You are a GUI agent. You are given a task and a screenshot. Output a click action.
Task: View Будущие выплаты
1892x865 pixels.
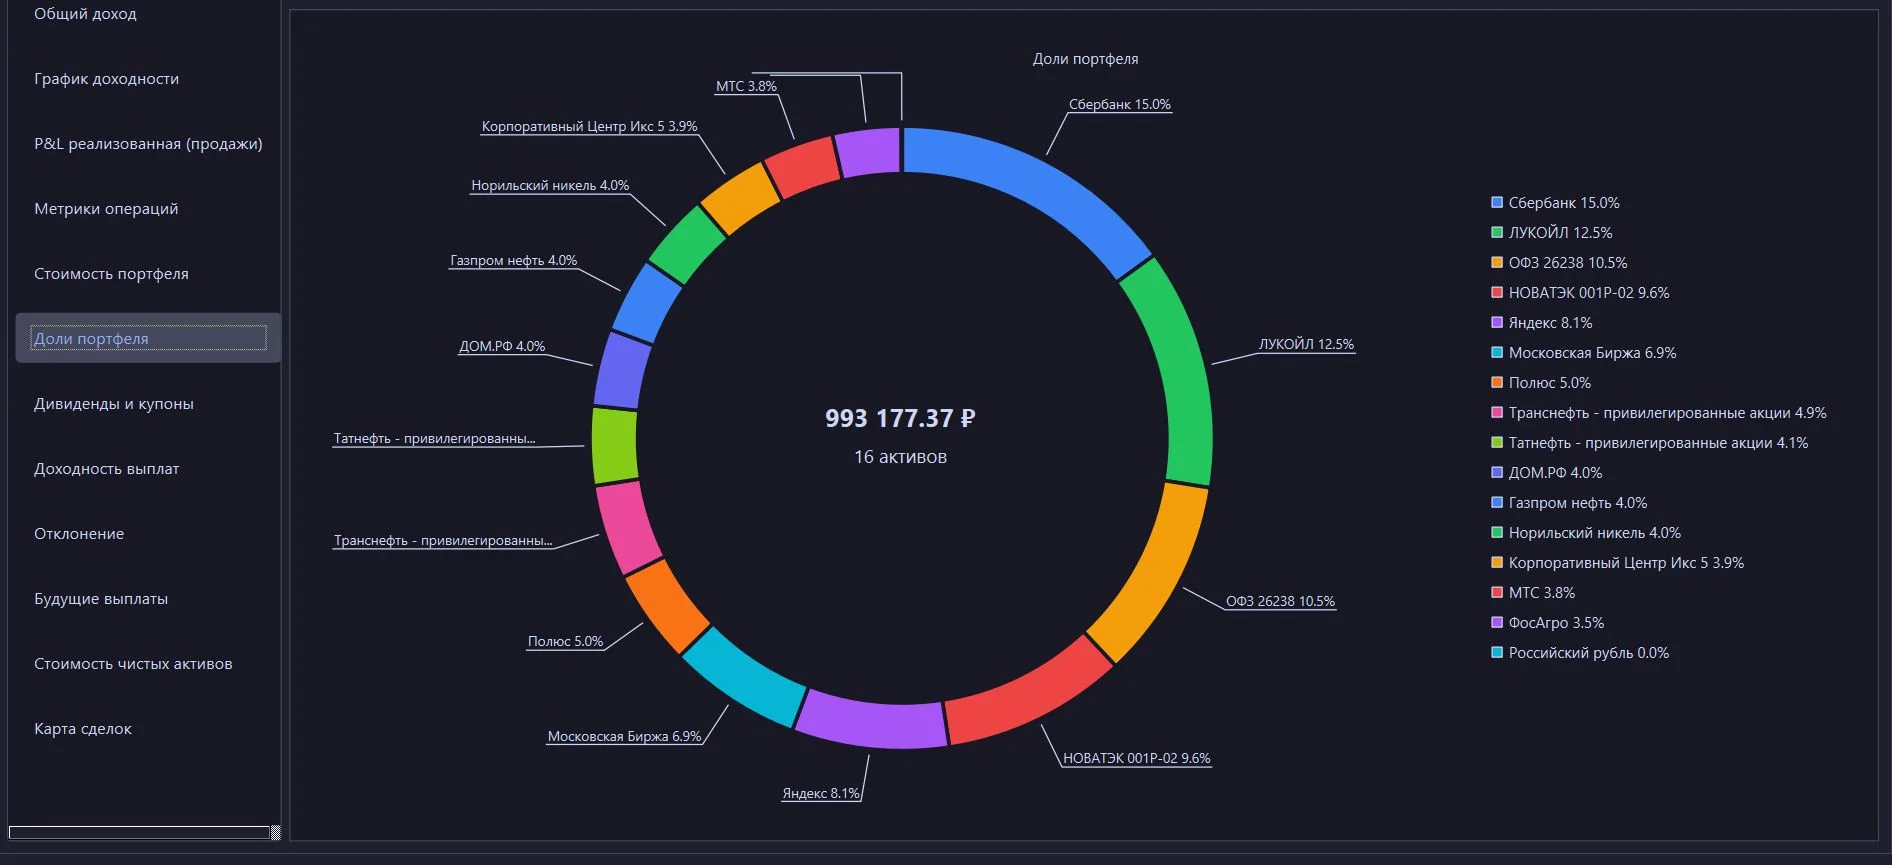click(x=101, y=599)
